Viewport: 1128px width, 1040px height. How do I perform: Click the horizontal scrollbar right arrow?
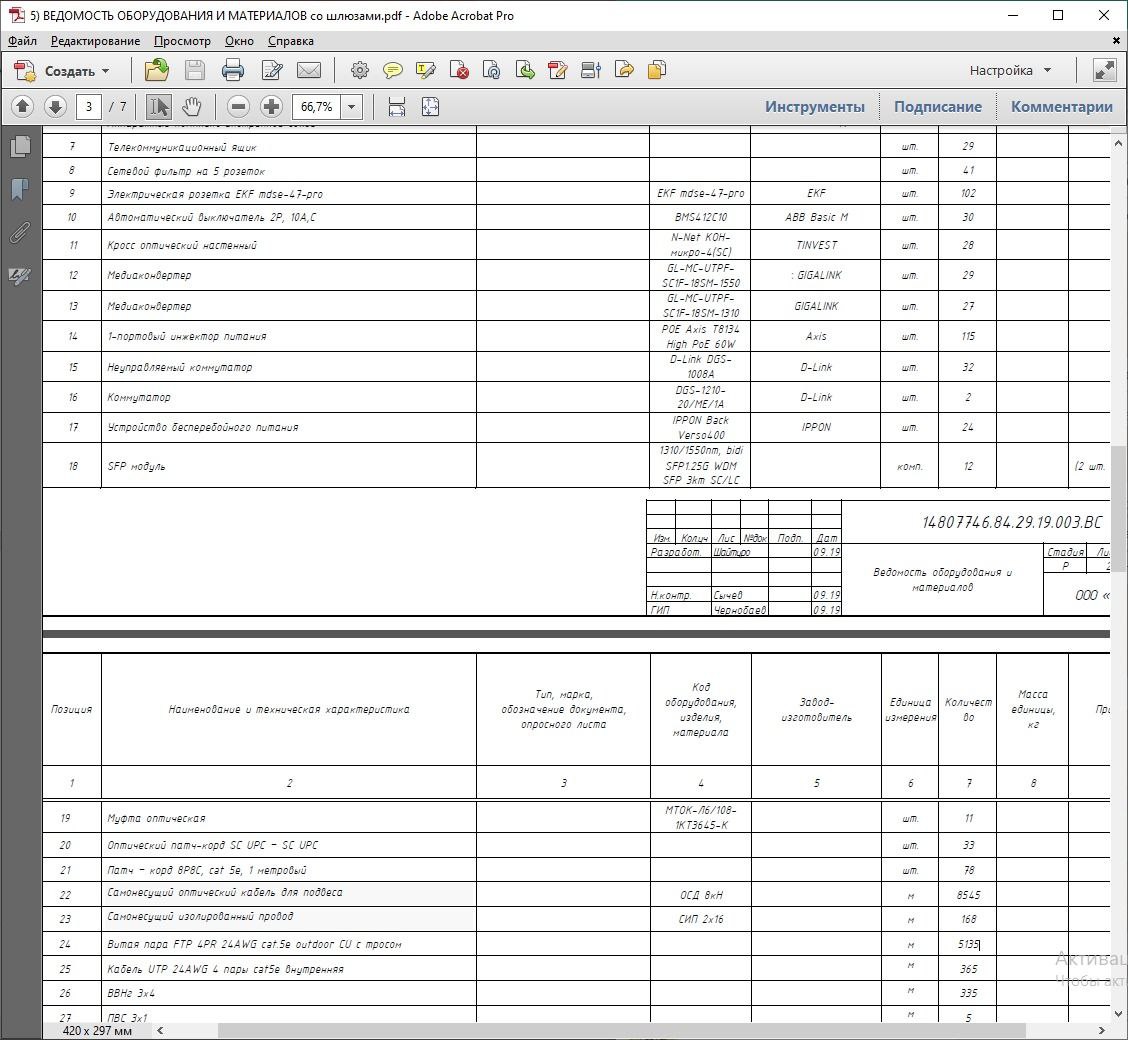click(x=1101, y=1030)
